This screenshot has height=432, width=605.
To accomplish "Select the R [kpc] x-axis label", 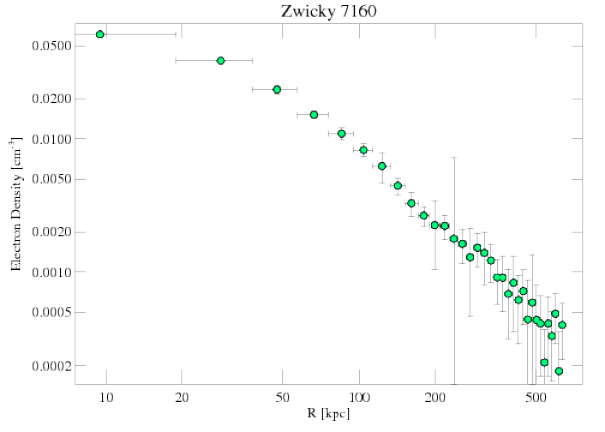I will pos(329,413).
